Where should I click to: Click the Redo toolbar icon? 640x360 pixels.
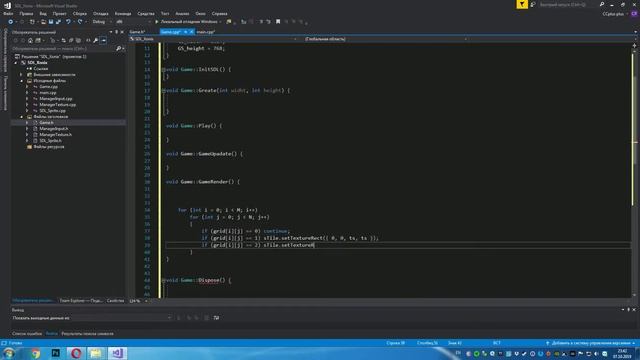click(x=80, y=22)
